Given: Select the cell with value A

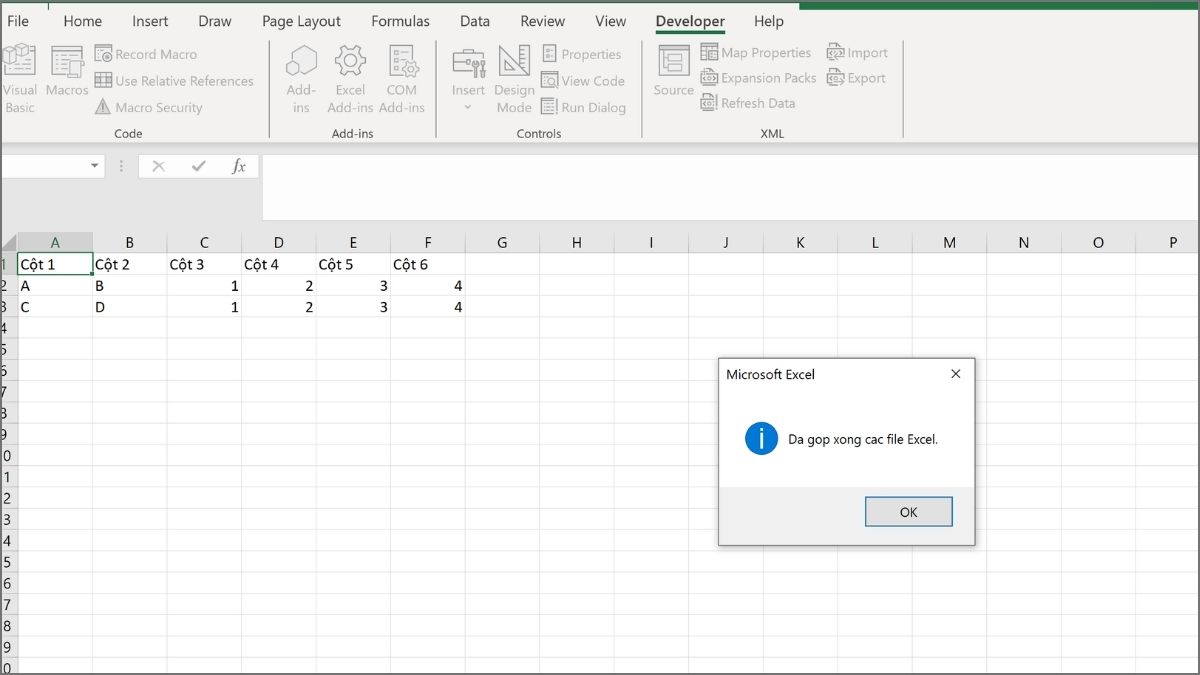Looking at the screenshot, I should 55,286.
